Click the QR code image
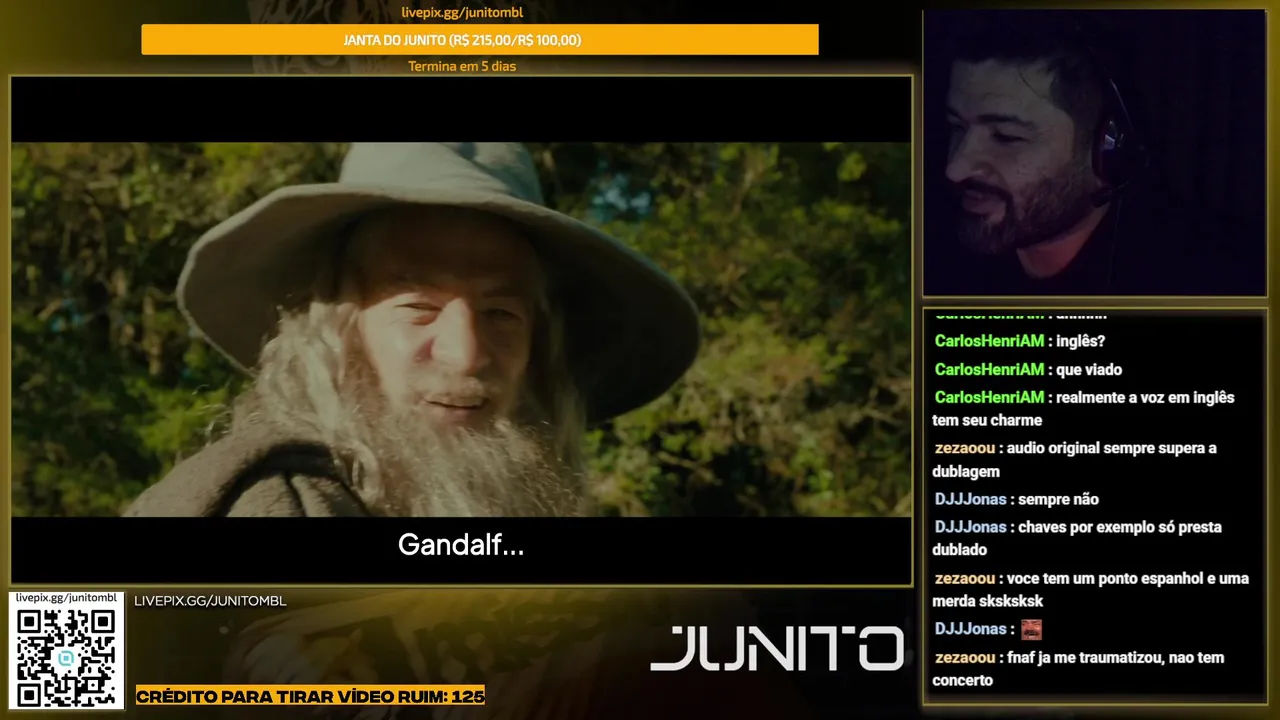The width and height of the screenshot is (1280, 720). [x=66, y=657]
